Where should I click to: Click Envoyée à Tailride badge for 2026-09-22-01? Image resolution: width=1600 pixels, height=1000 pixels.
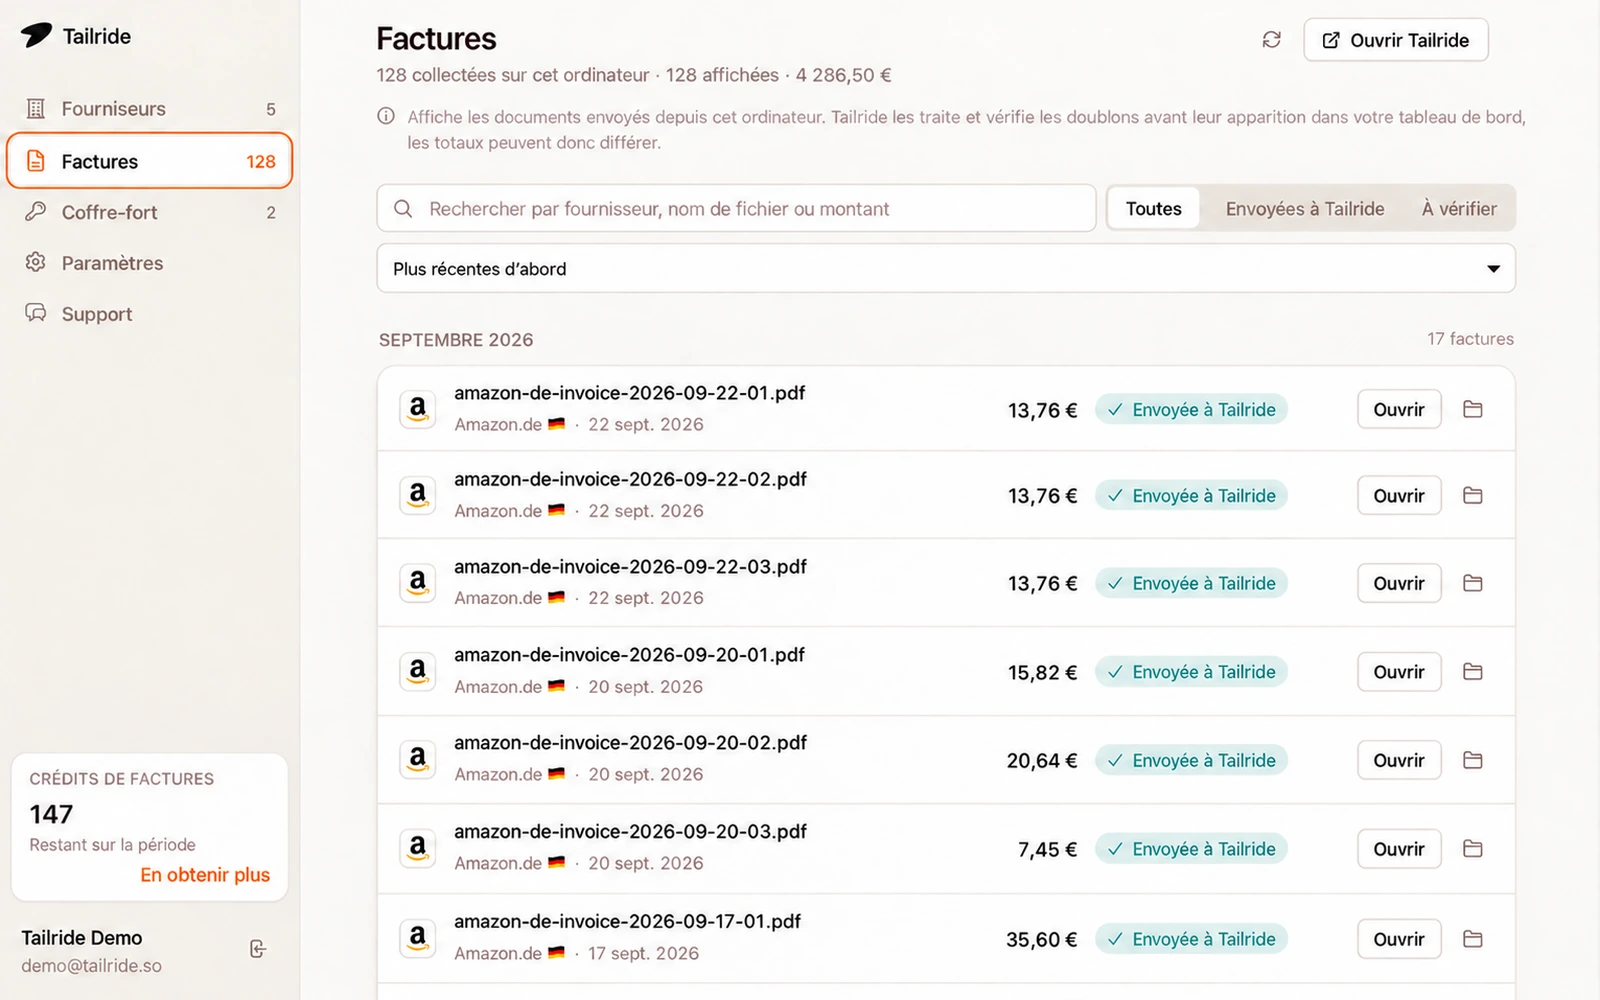click(x=1191, y=409)
